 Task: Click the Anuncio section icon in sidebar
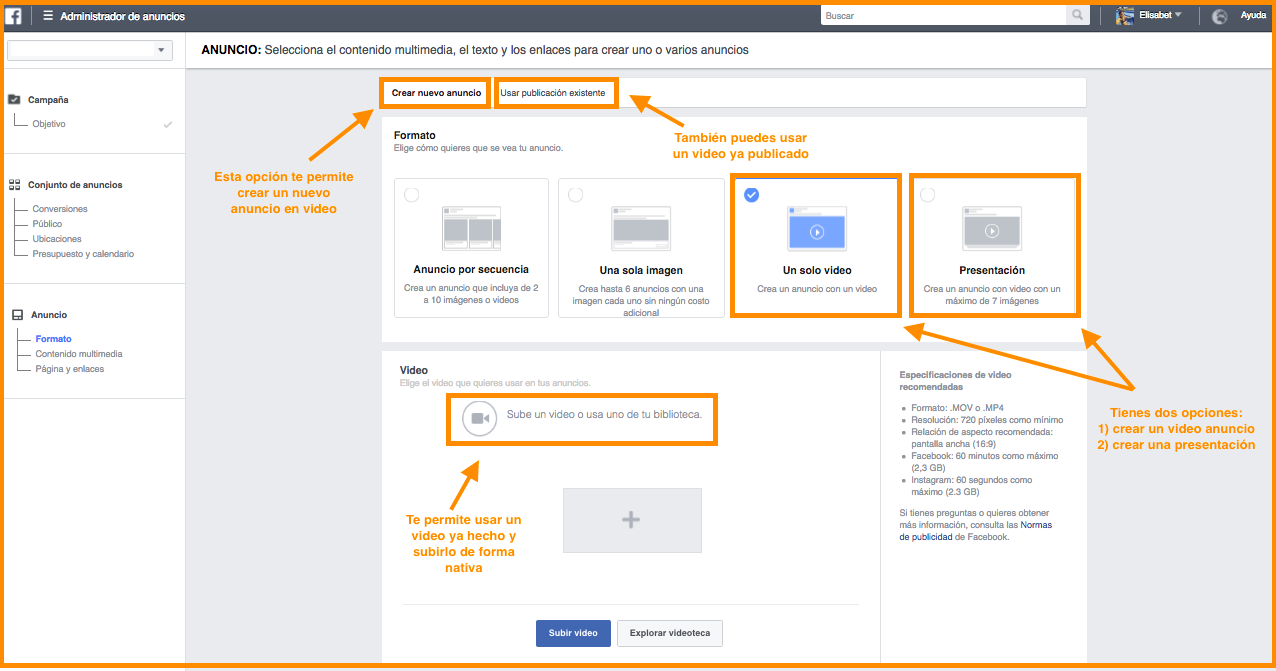click(x=15, y=315)
